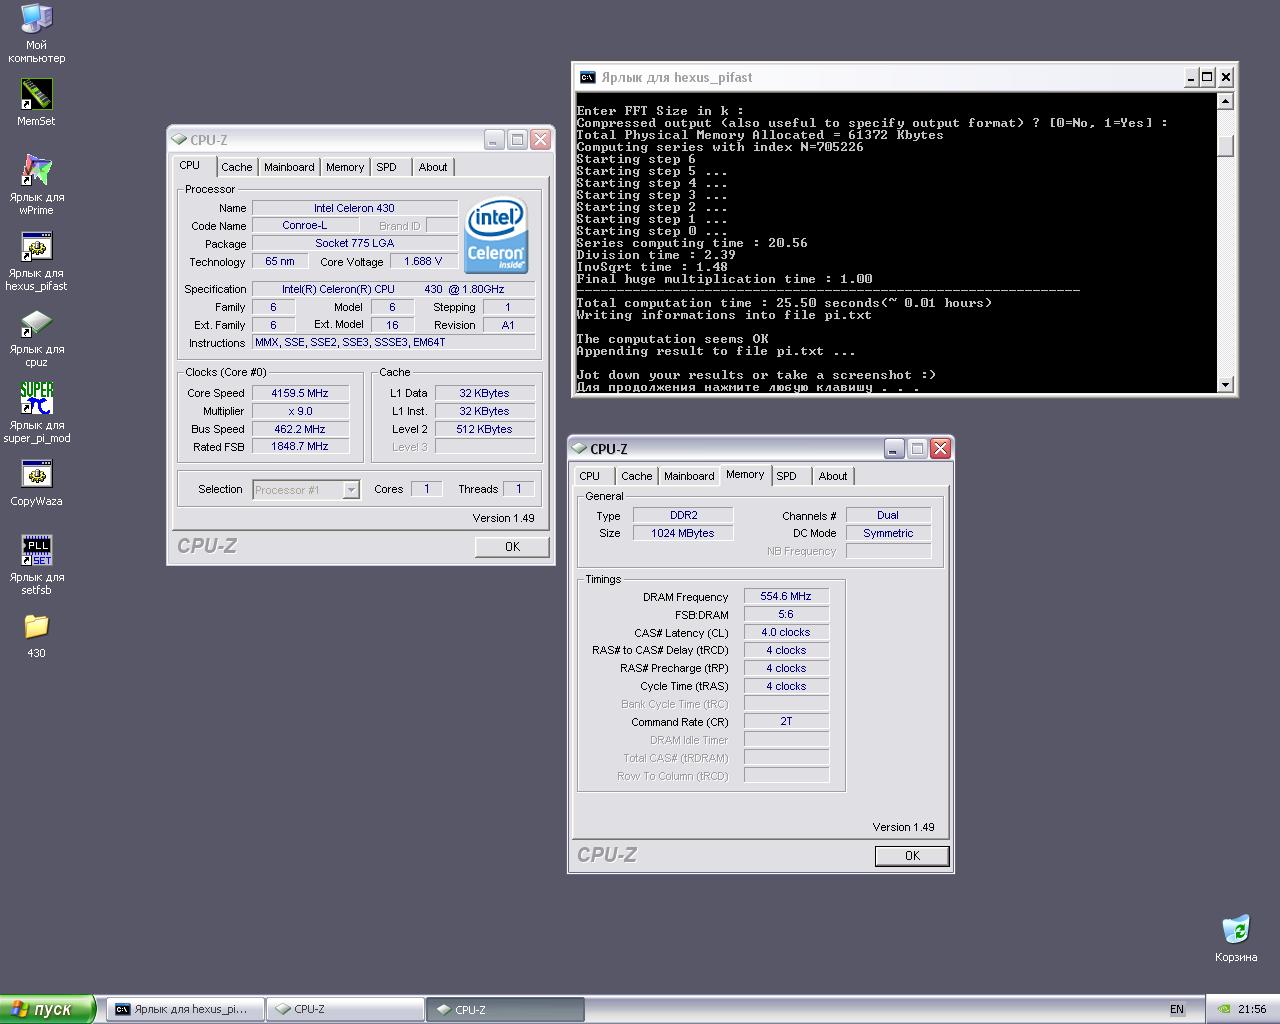Image resolution: width=1280 pixels, height=1024 pixels.
Task: Click the Instructions MMX, SSE list field
Action: pyautogui.click(x=393, y=342)
